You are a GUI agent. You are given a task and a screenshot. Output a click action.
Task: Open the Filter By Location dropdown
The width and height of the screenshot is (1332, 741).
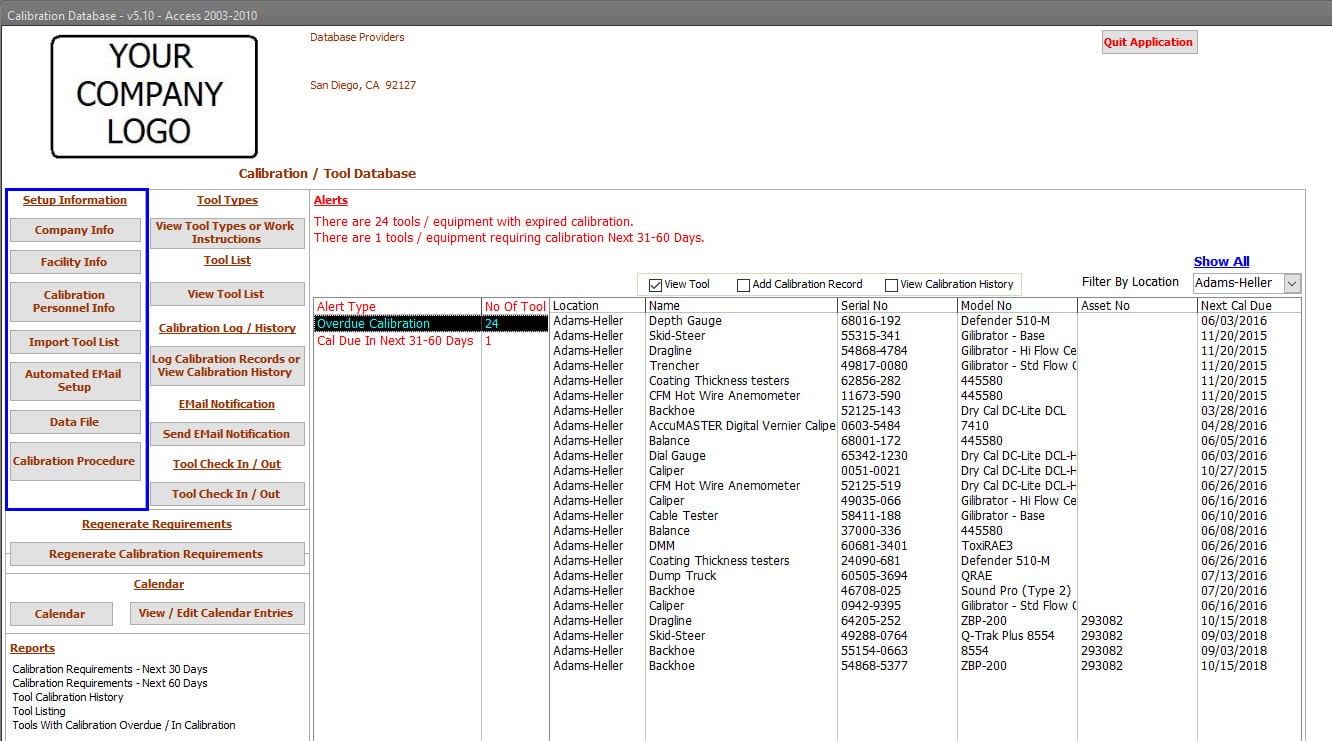coord(1292,283)
